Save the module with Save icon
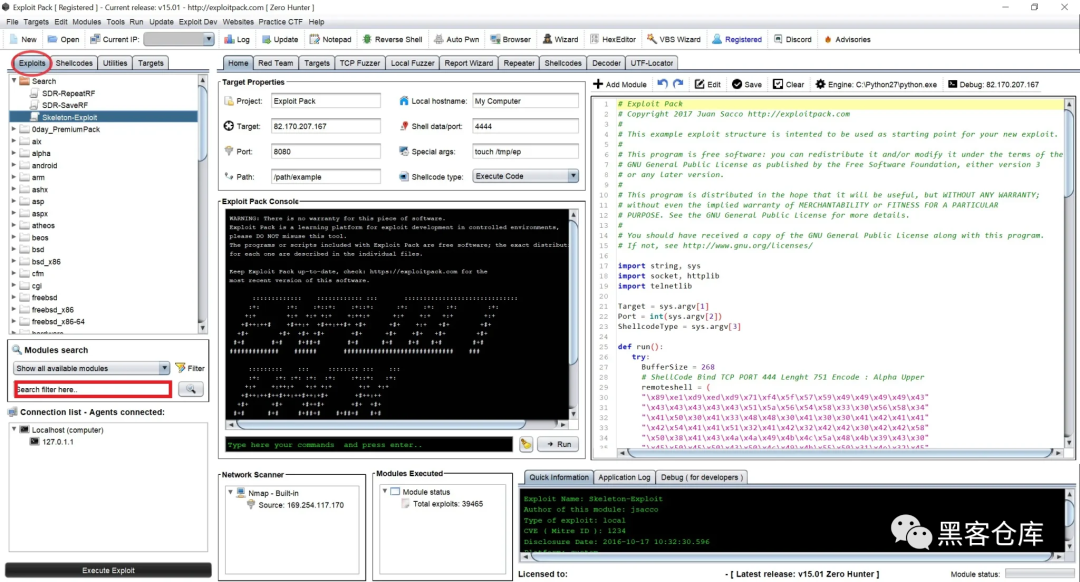The height and width of the screenshot is (582, 1080). click(x=737, y=84)
